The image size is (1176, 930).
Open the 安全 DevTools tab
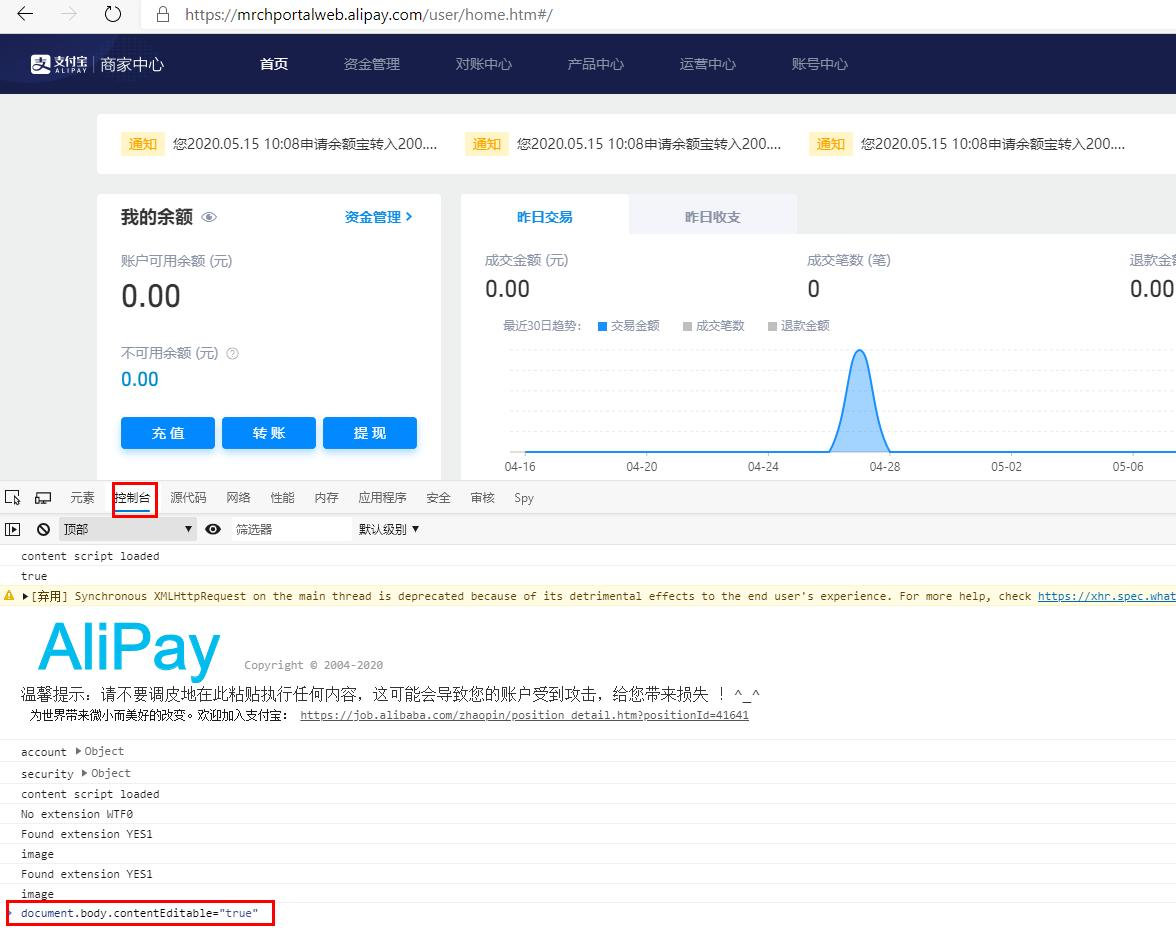coord(439,498)
